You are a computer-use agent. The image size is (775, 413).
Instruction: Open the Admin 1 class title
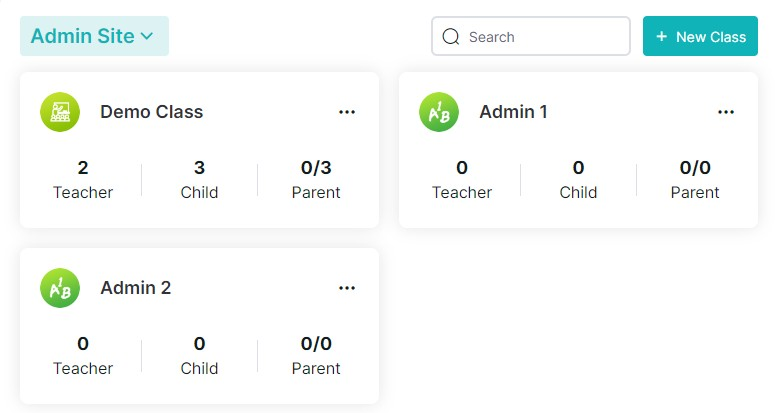click(x=514, y=112)
